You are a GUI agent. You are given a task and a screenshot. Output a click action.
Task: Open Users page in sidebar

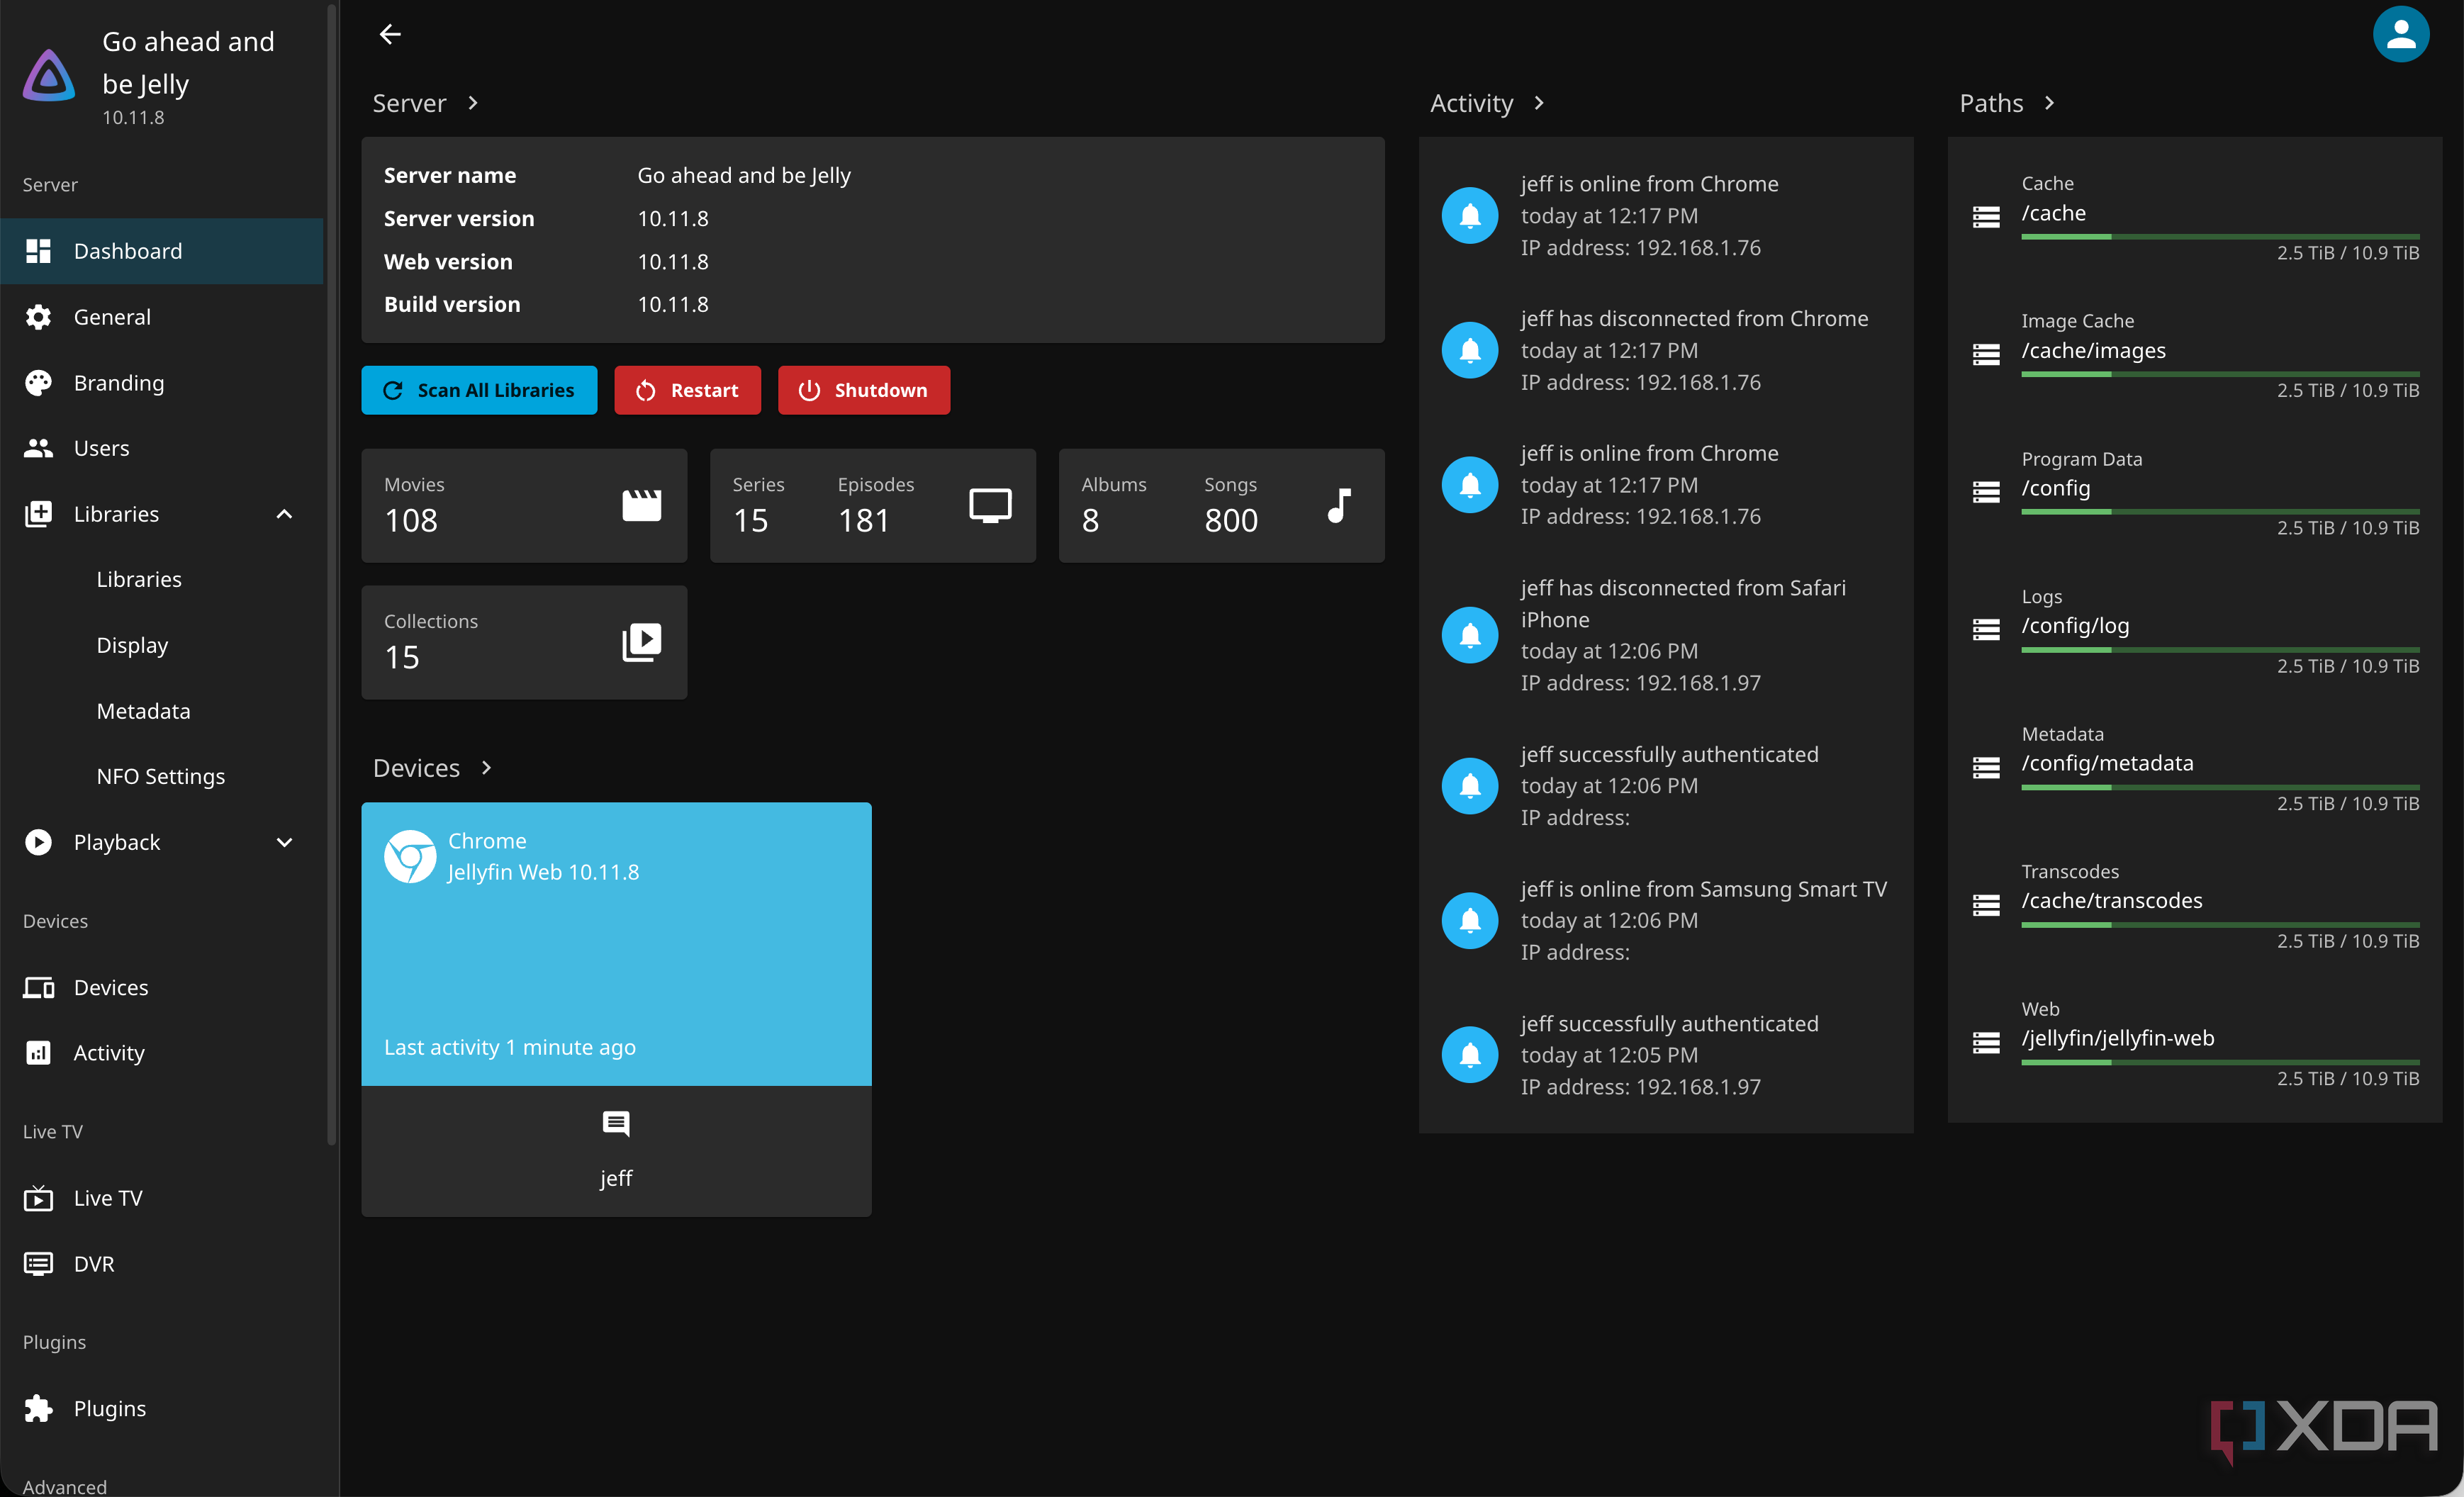[161, 448]
